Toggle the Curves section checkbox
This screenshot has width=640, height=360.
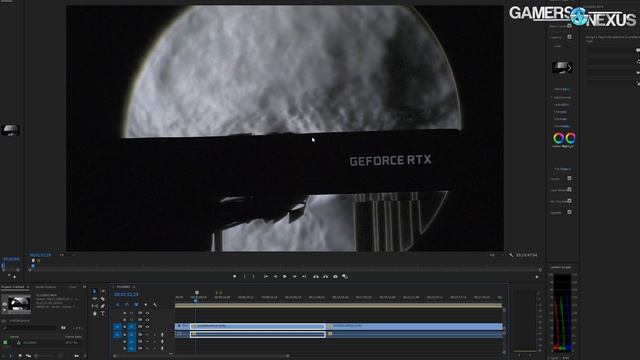coord(569,178)
